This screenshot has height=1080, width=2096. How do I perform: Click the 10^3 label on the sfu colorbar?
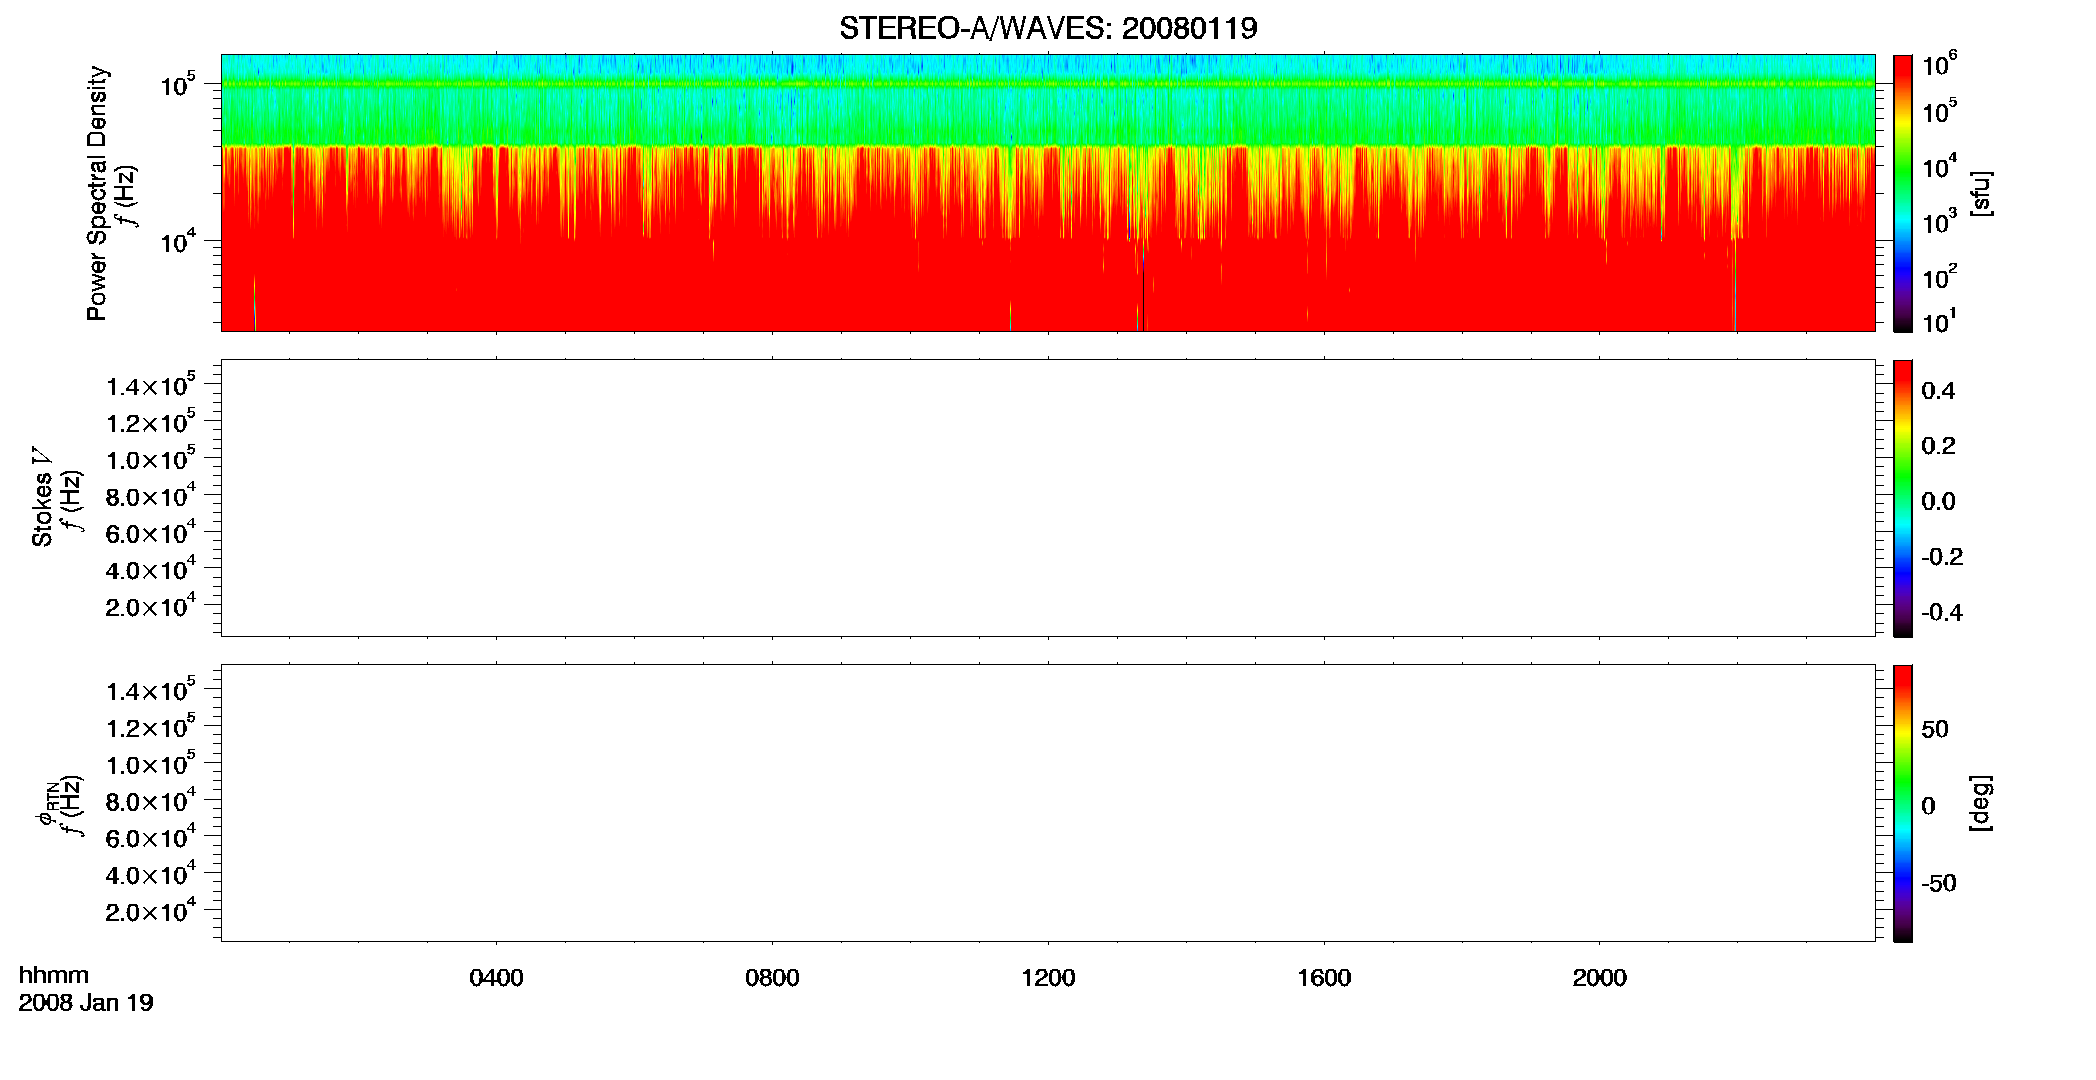[x=1939, y=222]
